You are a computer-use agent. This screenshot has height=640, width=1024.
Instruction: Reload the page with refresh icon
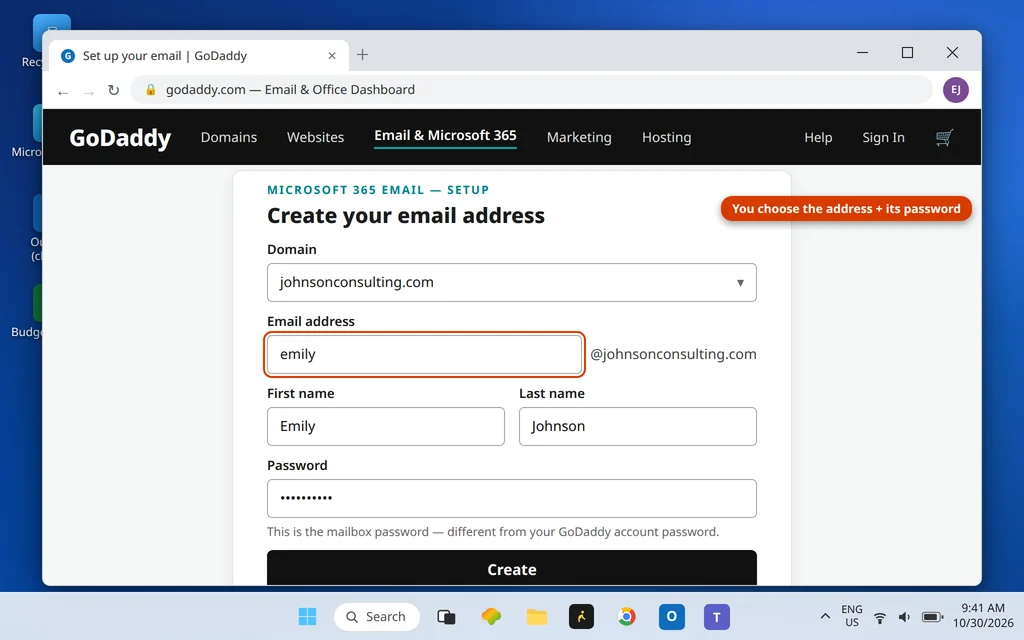114,90
